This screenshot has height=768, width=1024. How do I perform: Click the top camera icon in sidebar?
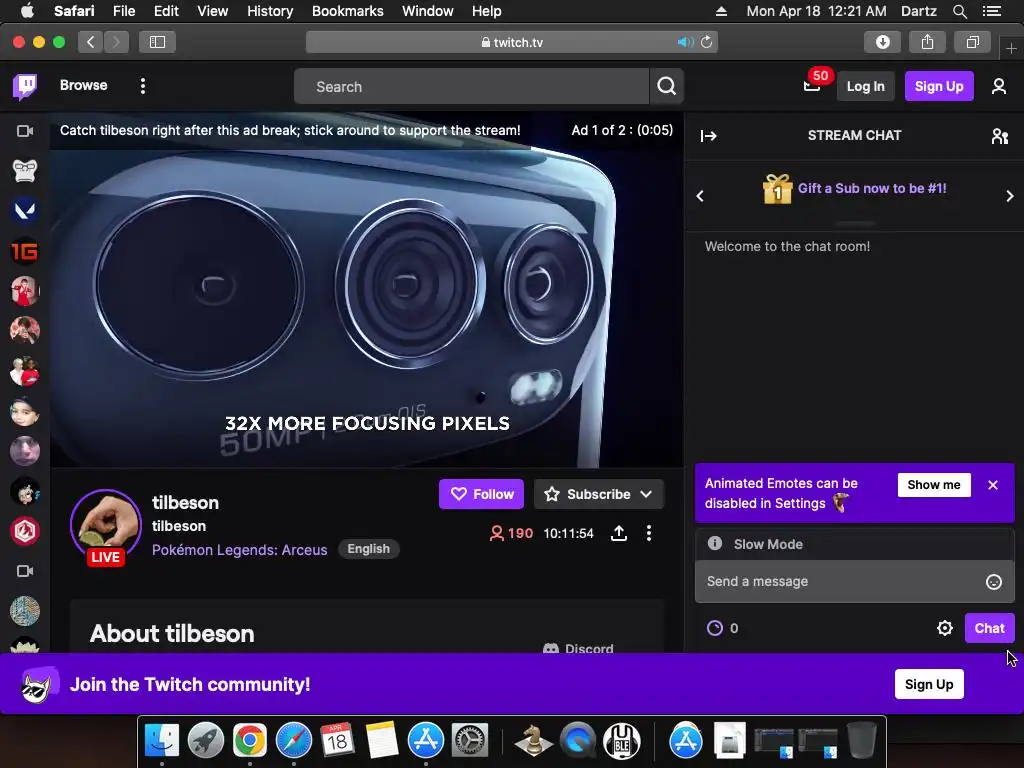[25, 131]
